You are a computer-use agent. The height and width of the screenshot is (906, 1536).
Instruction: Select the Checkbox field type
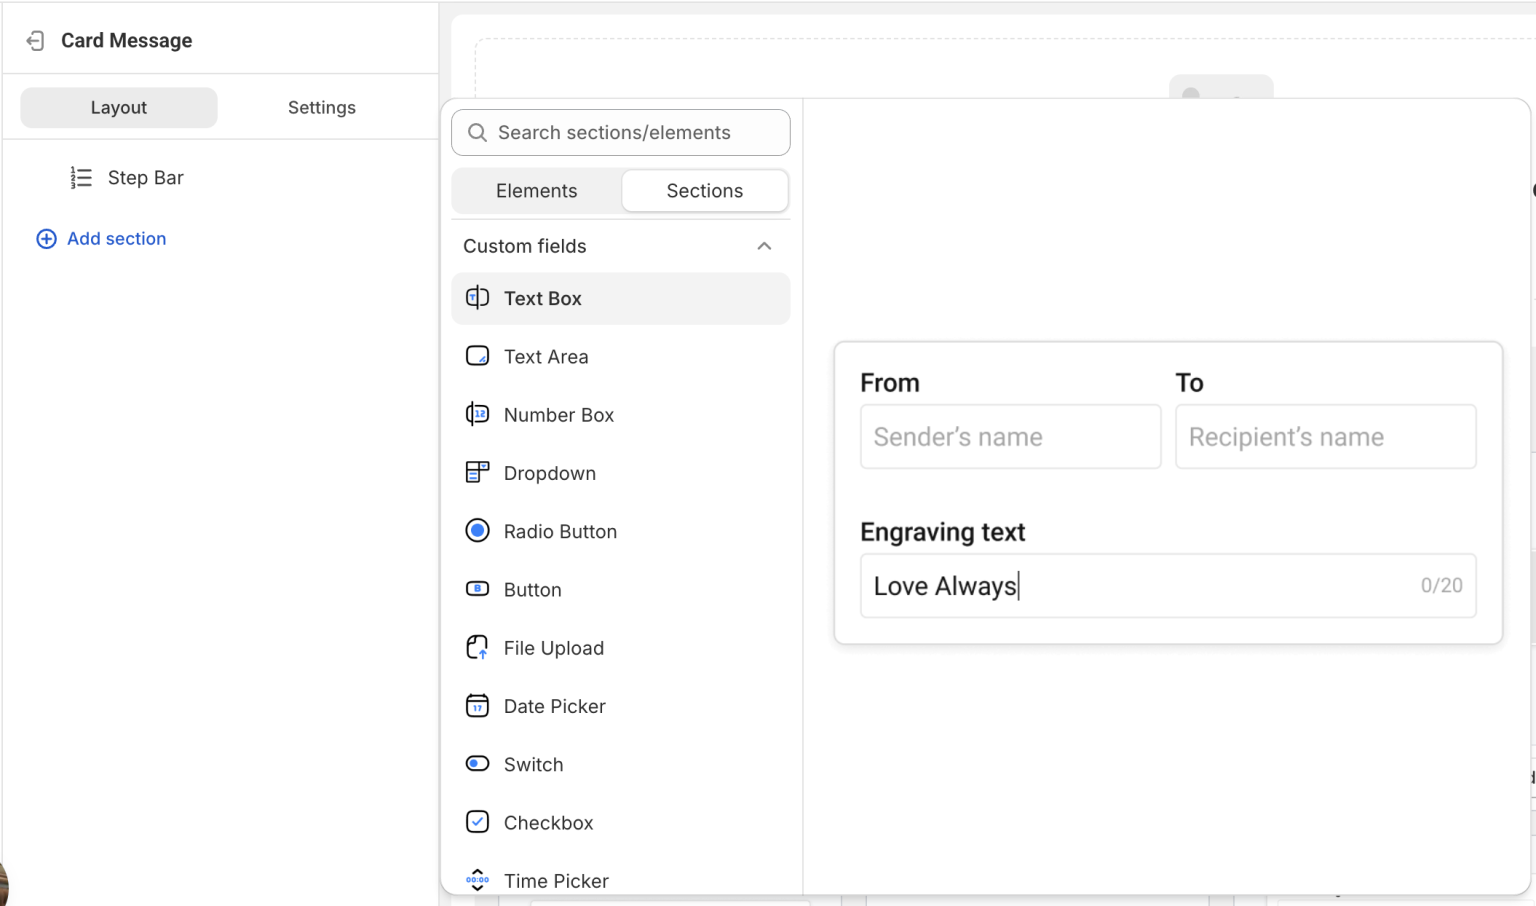tap(547, 822)
